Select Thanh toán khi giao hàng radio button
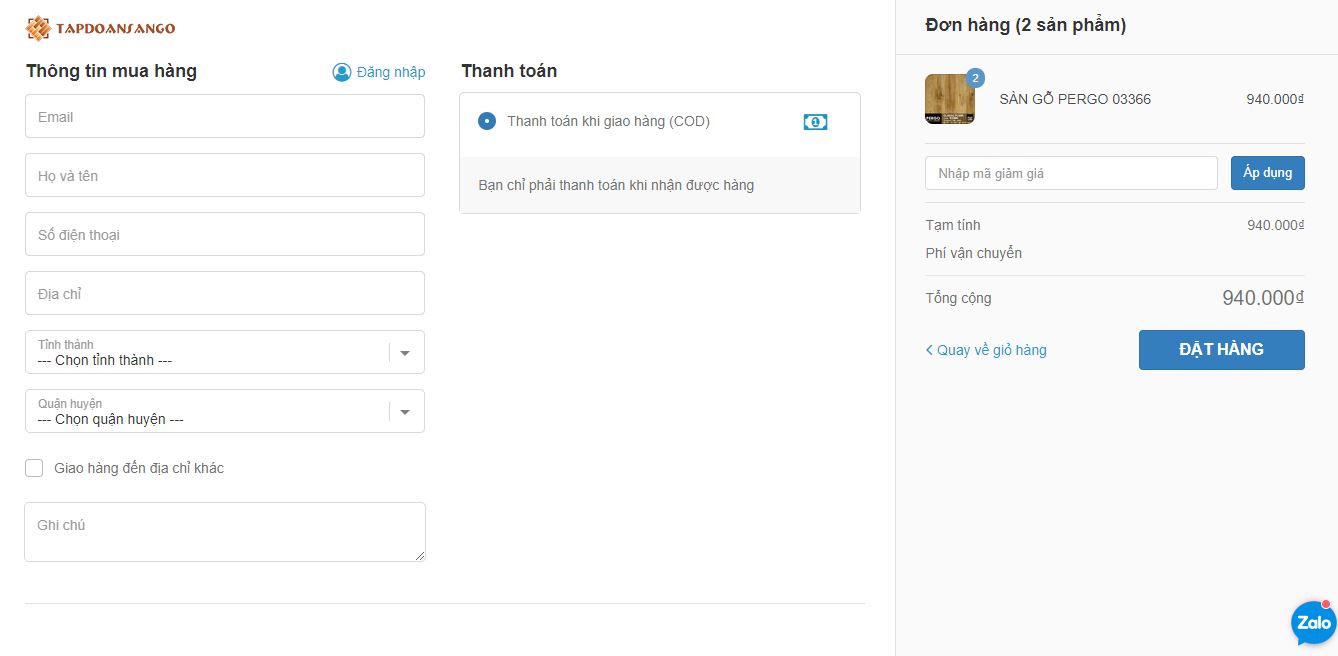The width and height of the screenshot is (1338, 656). pyautogui.click(x=487, y=122)
